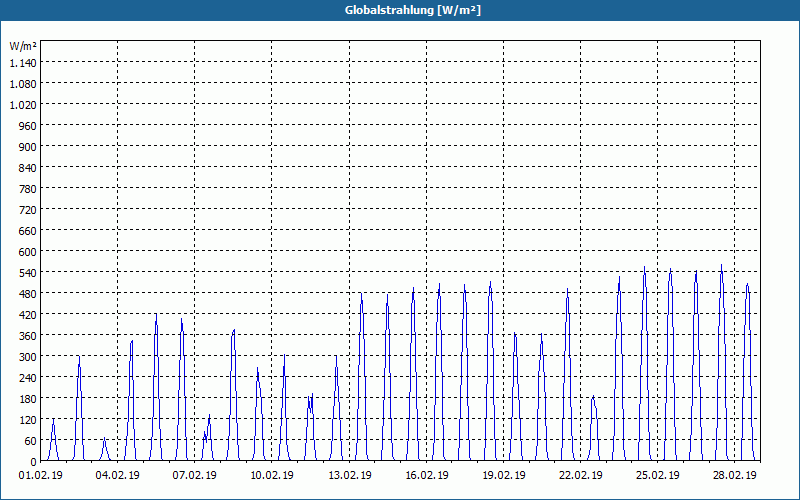Click the 0 value at y-axis bottom
Viewport: 800px width, 500px height.
point(34,462)
